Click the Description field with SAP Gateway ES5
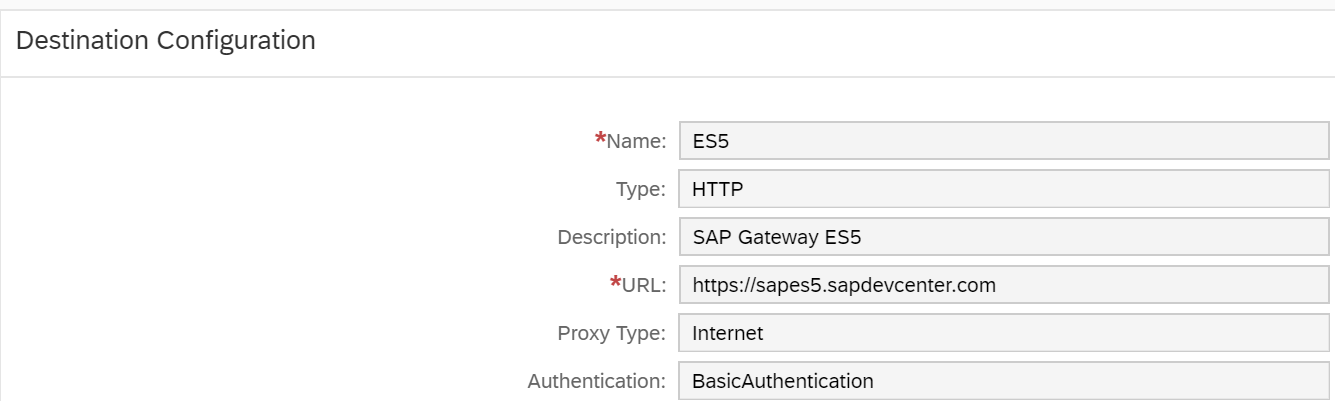The image size is (1335, 401). pyautogui.click(x=1003, y=237)
